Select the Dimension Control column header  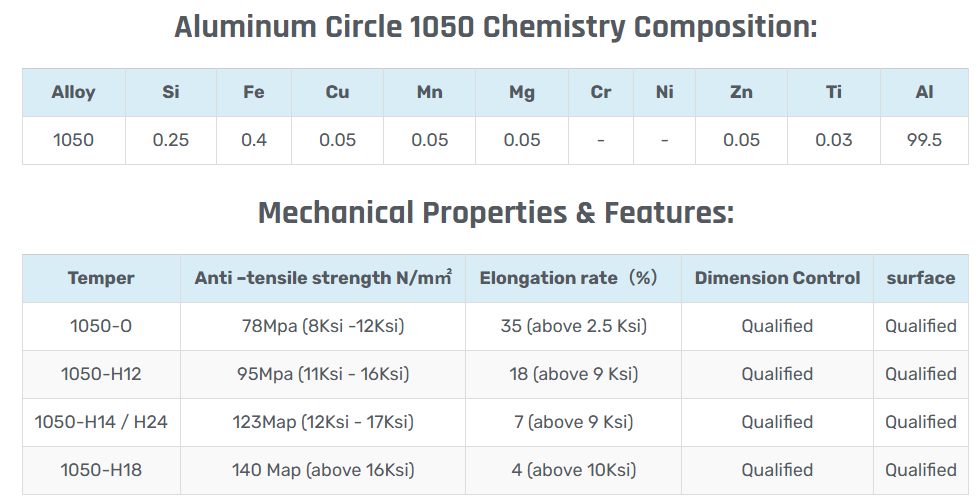click(x=777, y=278)
